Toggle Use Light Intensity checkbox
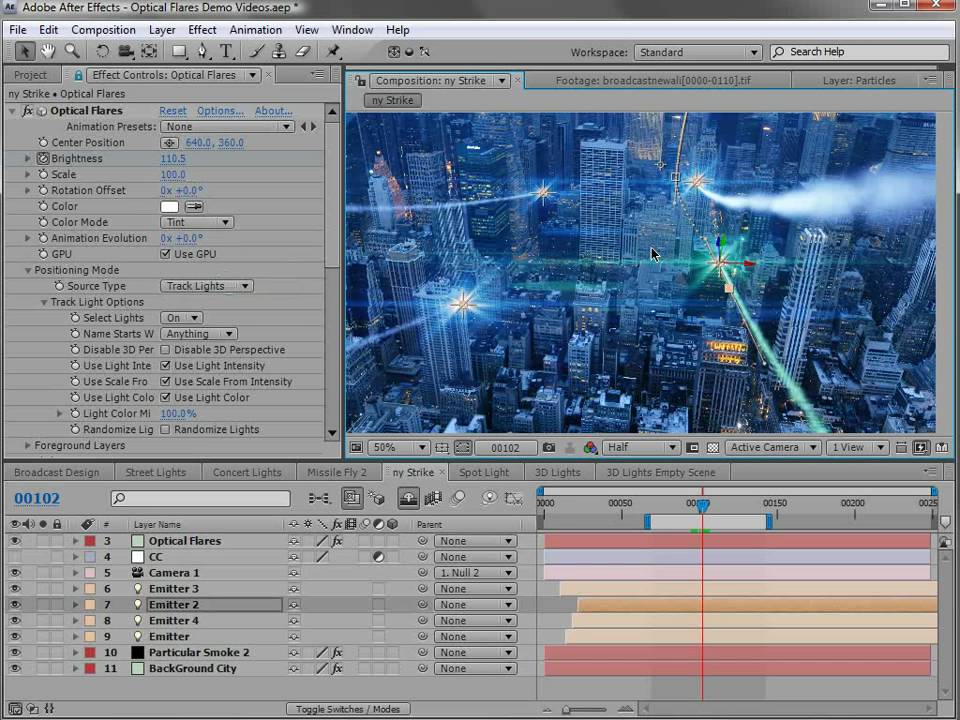The width and height of the screenshot is (960, 720). point(165,366)
